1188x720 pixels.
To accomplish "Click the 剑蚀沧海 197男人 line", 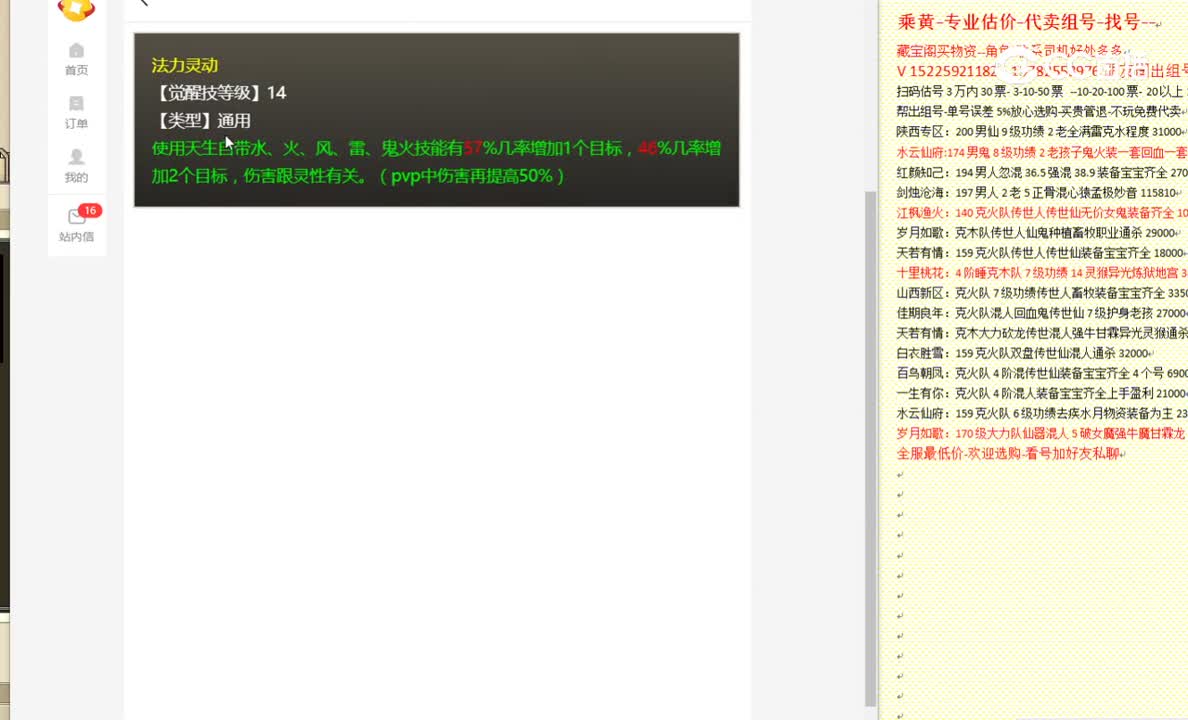I will (1039, 193).
